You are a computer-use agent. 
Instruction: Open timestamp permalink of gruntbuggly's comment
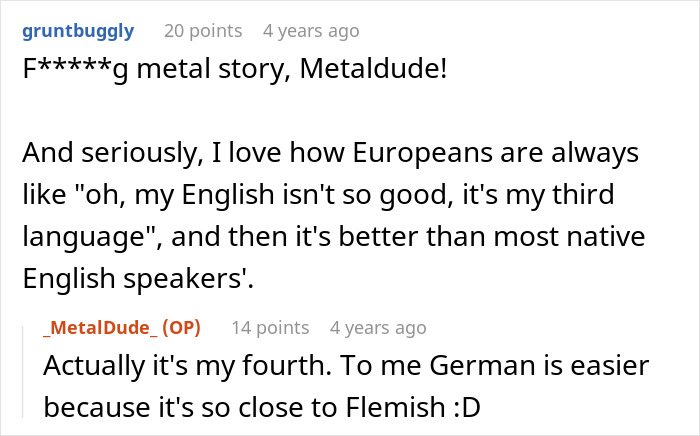point(311,31)
